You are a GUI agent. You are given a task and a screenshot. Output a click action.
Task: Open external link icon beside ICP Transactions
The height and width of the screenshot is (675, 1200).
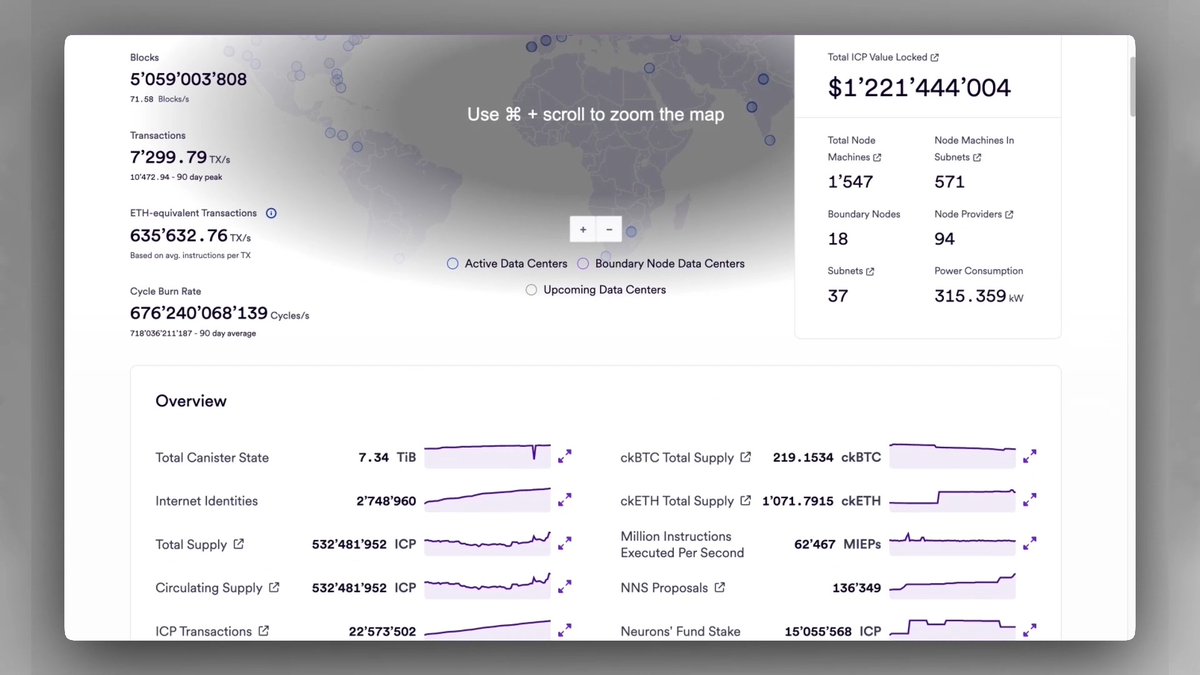pos(263,631)
